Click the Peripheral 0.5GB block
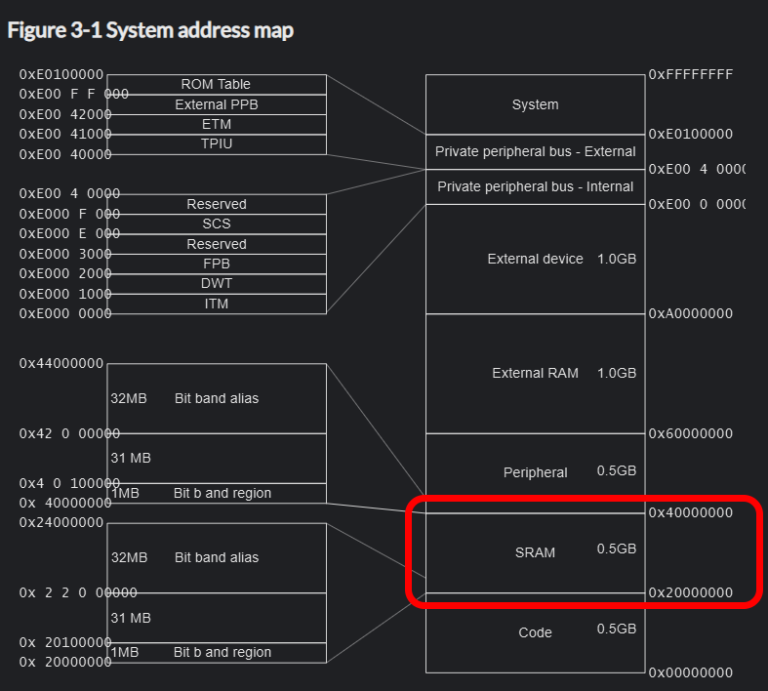Viewport: 768px width, 691px height. point(535,472)
